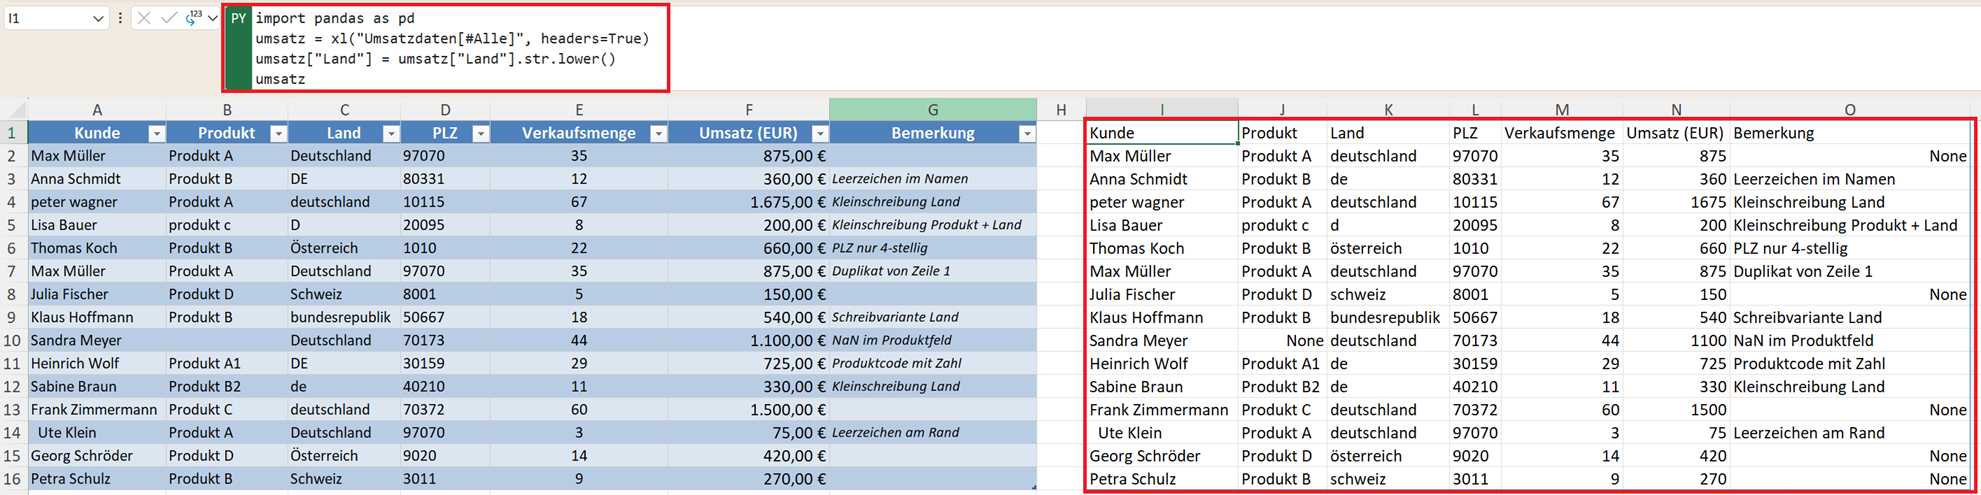Open the Verkaufsmenge filter dropdown

658,133
